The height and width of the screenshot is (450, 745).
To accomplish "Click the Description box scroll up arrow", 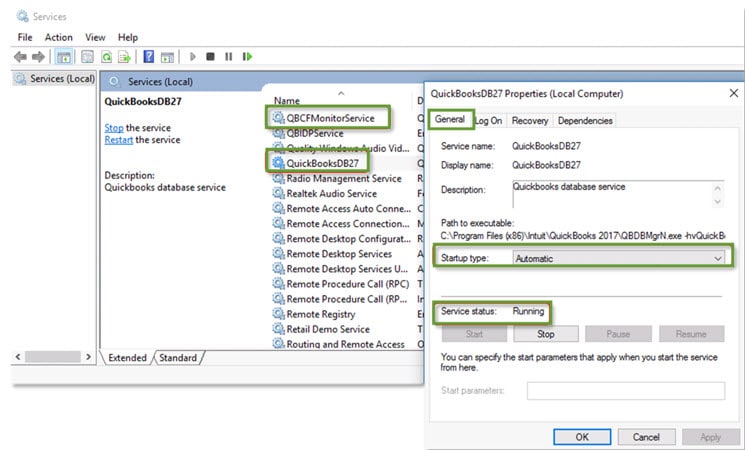I will tap(717, 188).
